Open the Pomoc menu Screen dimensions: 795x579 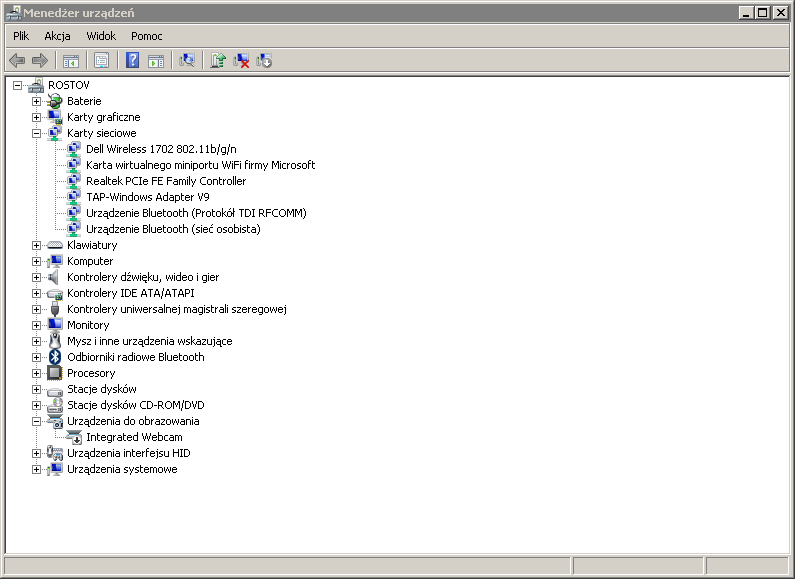tap(147, 36)
